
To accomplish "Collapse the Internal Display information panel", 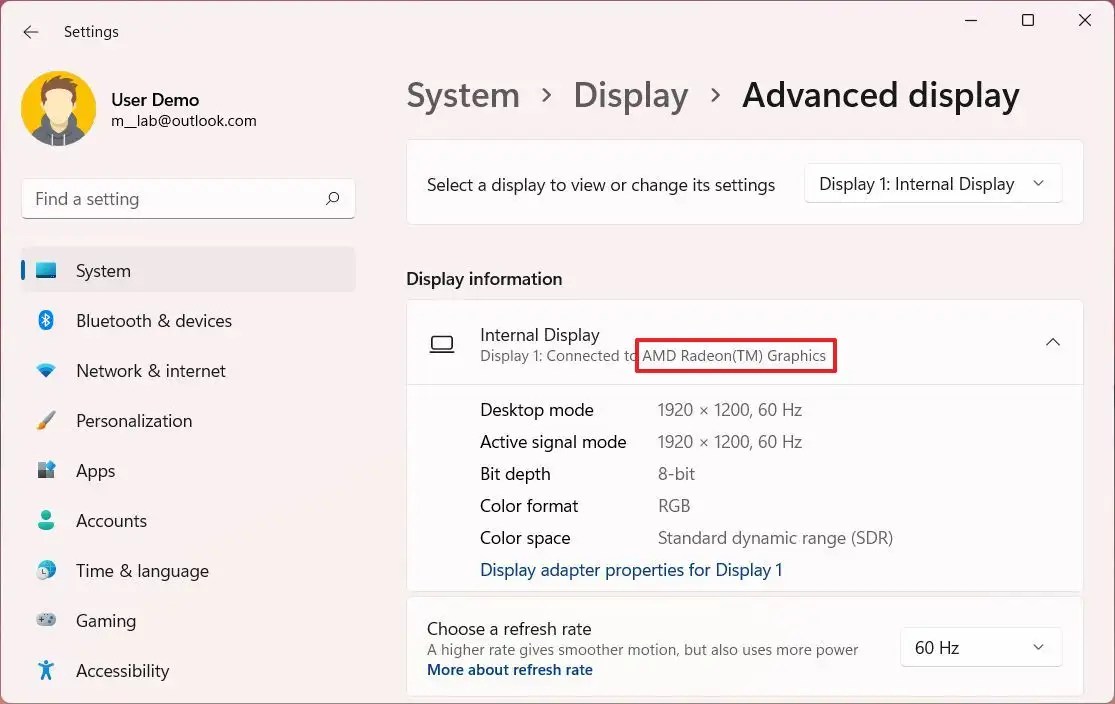I will point(1052,342).
